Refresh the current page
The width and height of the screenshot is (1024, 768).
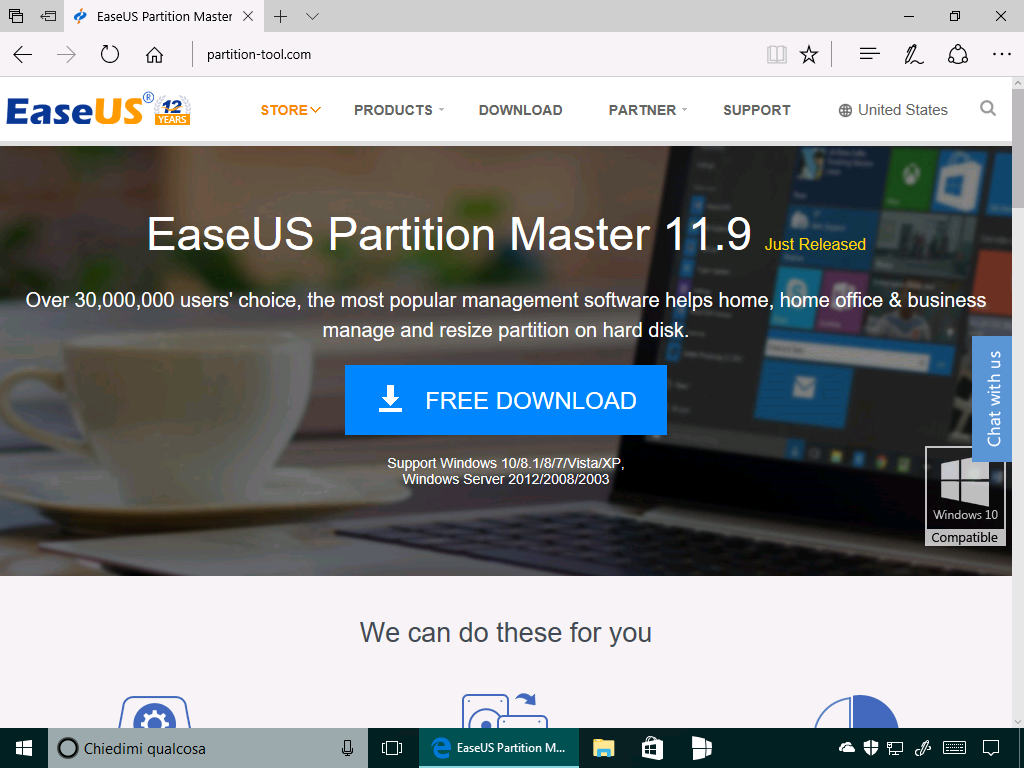(110, 54)
